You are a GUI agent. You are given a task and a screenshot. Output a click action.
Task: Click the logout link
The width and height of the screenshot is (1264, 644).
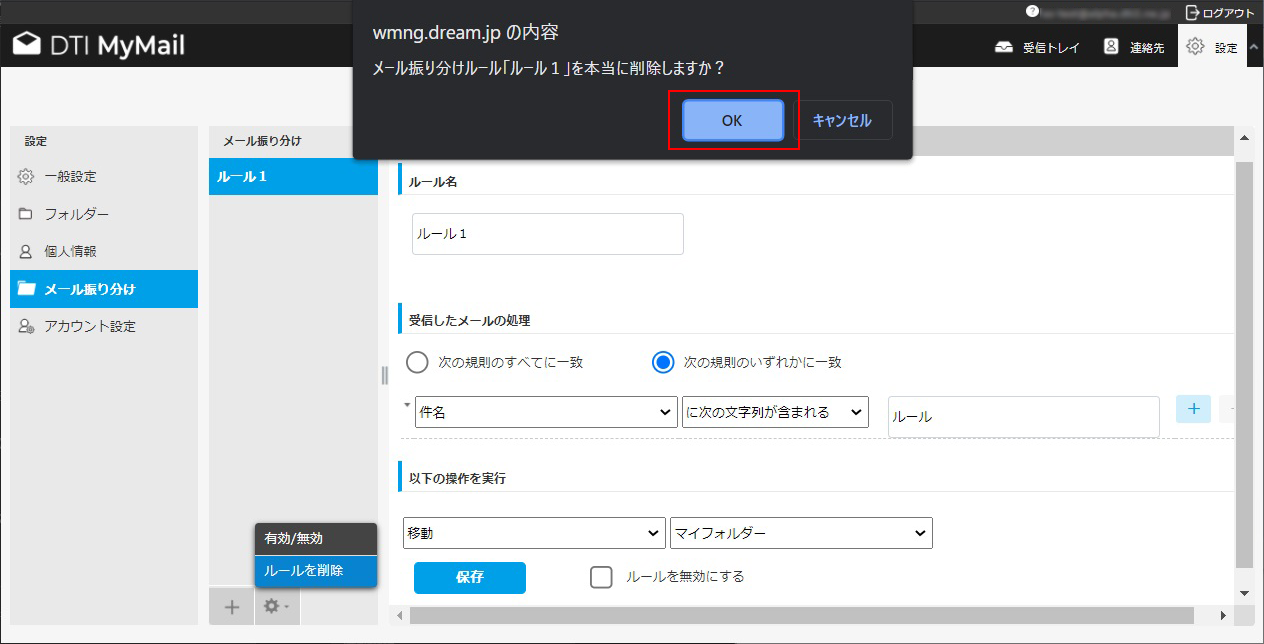pyautogui.click(x=1219, y=13)
